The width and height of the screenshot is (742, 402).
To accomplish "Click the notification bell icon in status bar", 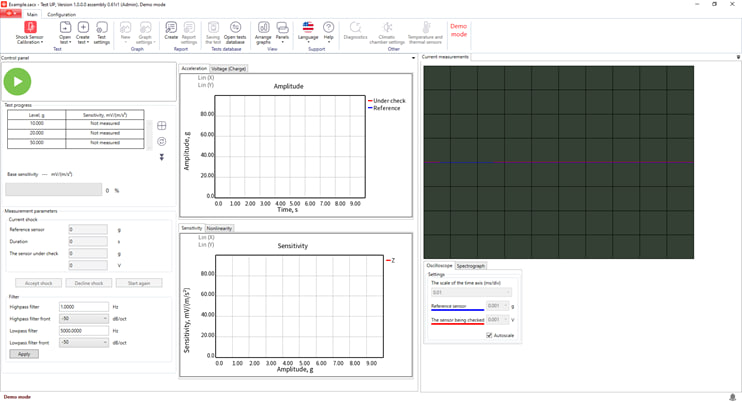I will [733, 397].
